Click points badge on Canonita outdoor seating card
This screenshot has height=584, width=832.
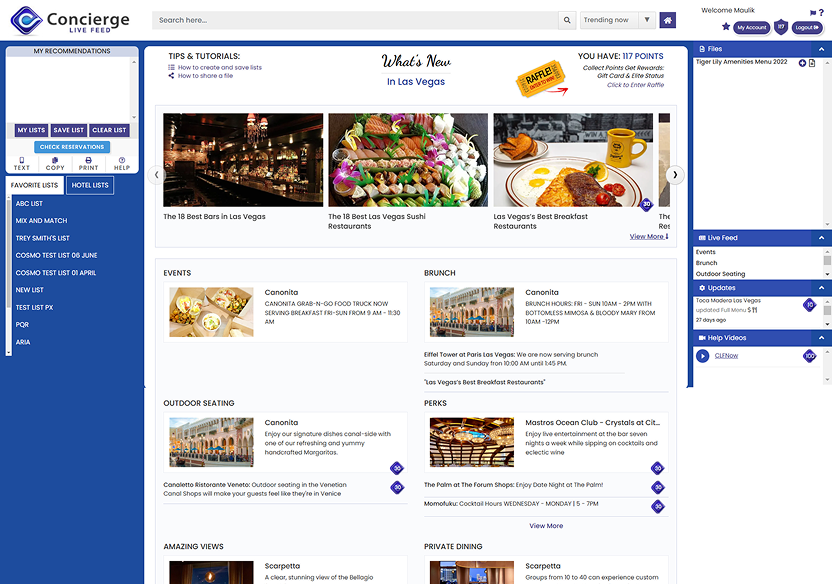click(397, 468)
